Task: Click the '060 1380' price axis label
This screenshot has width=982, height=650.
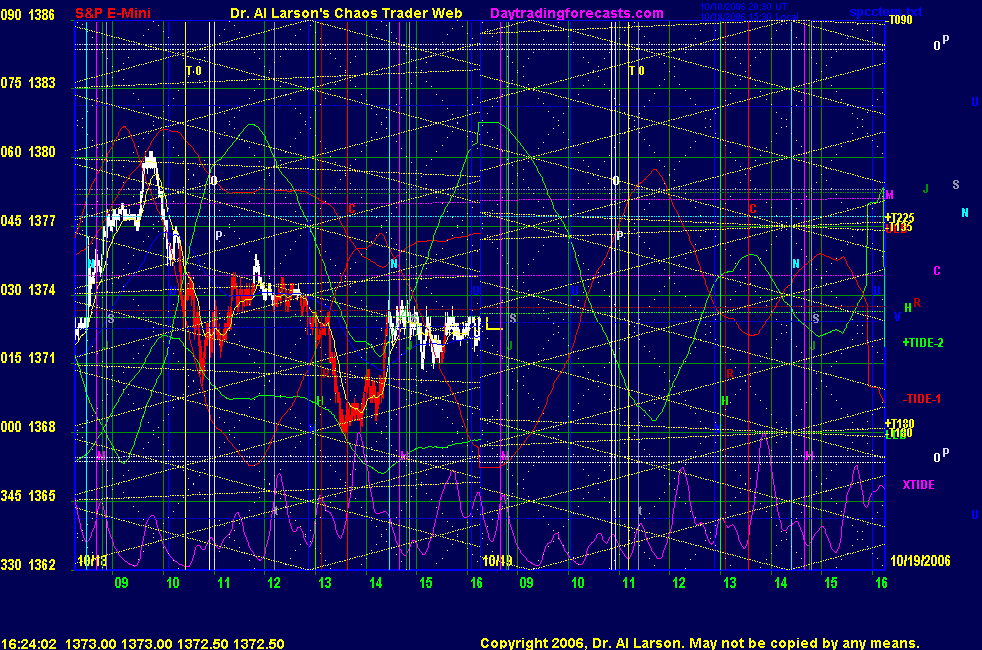Action: pos(28,152)
